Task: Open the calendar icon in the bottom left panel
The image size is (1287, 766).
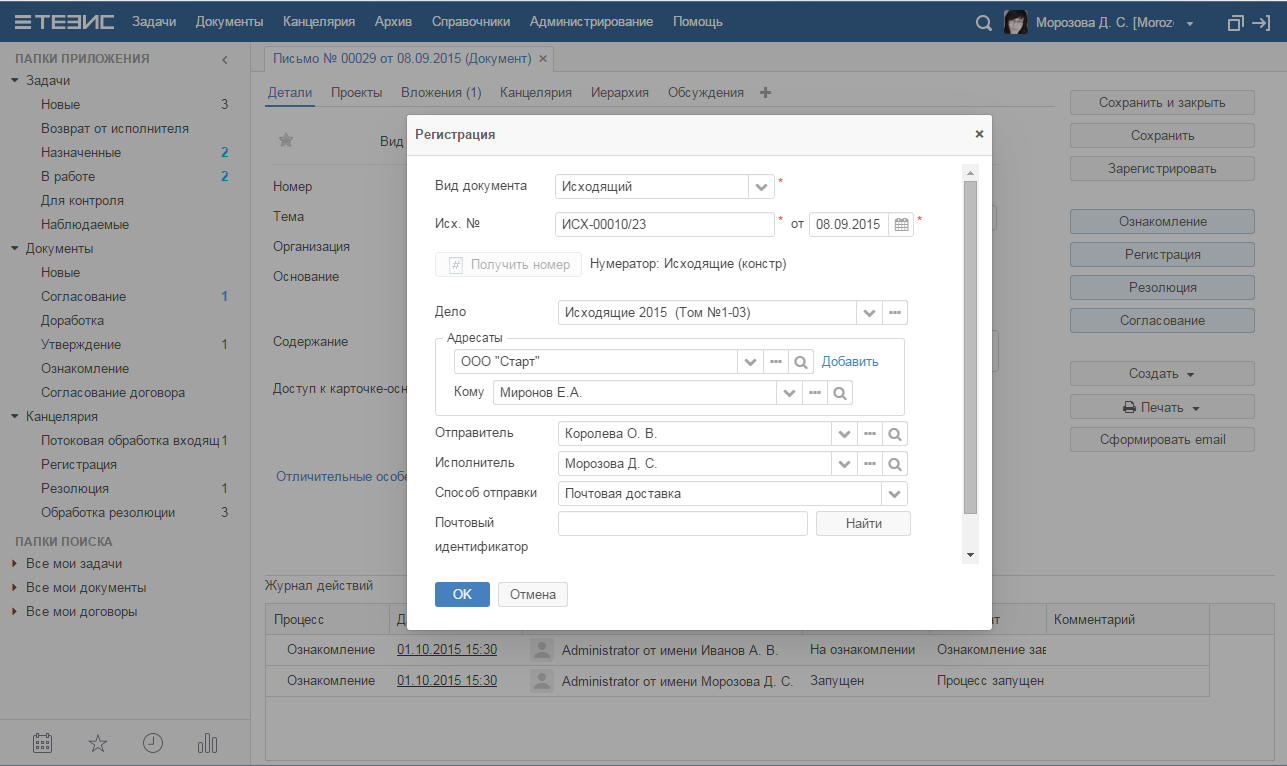Action: pyautogui.click(x=42, y=743)
